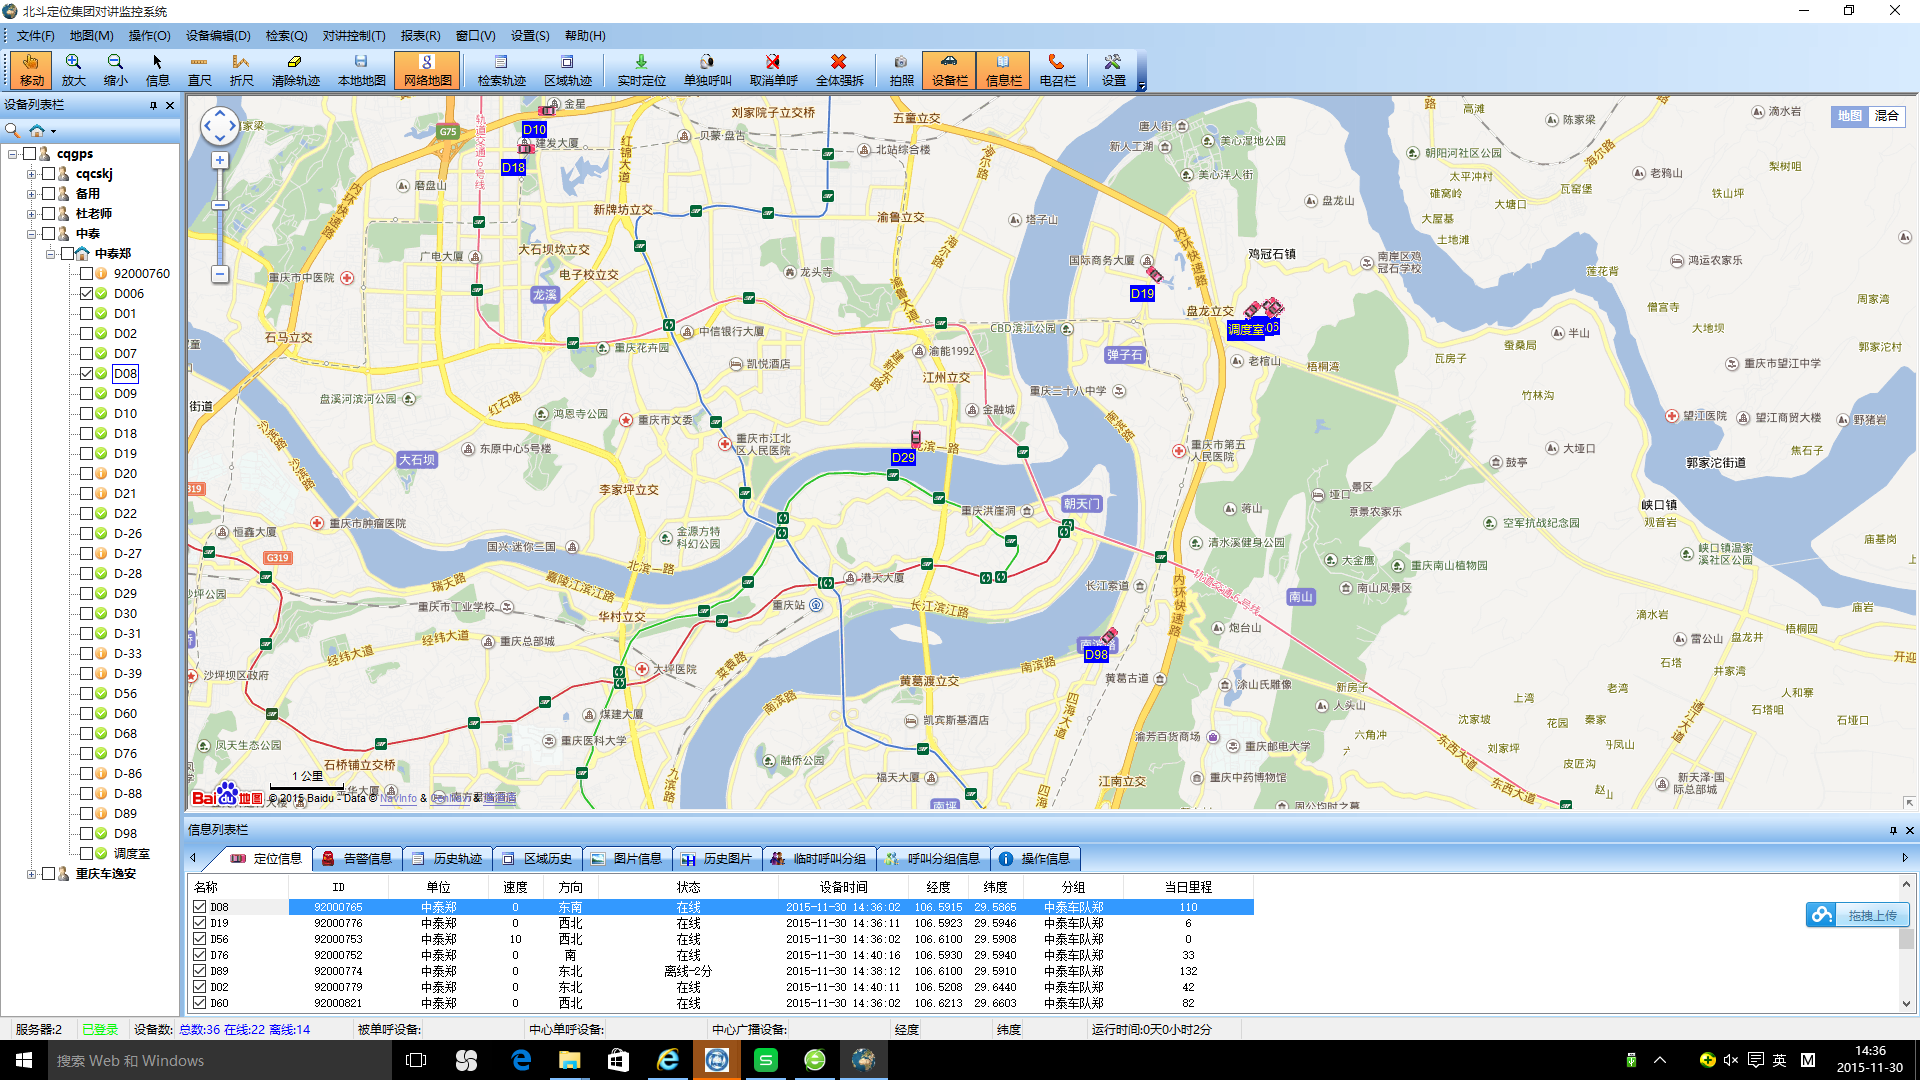Click the 单独呼叫 single call button
Image resolution: width=1920 pixels, height=1080 pixels.
[707, 71]
